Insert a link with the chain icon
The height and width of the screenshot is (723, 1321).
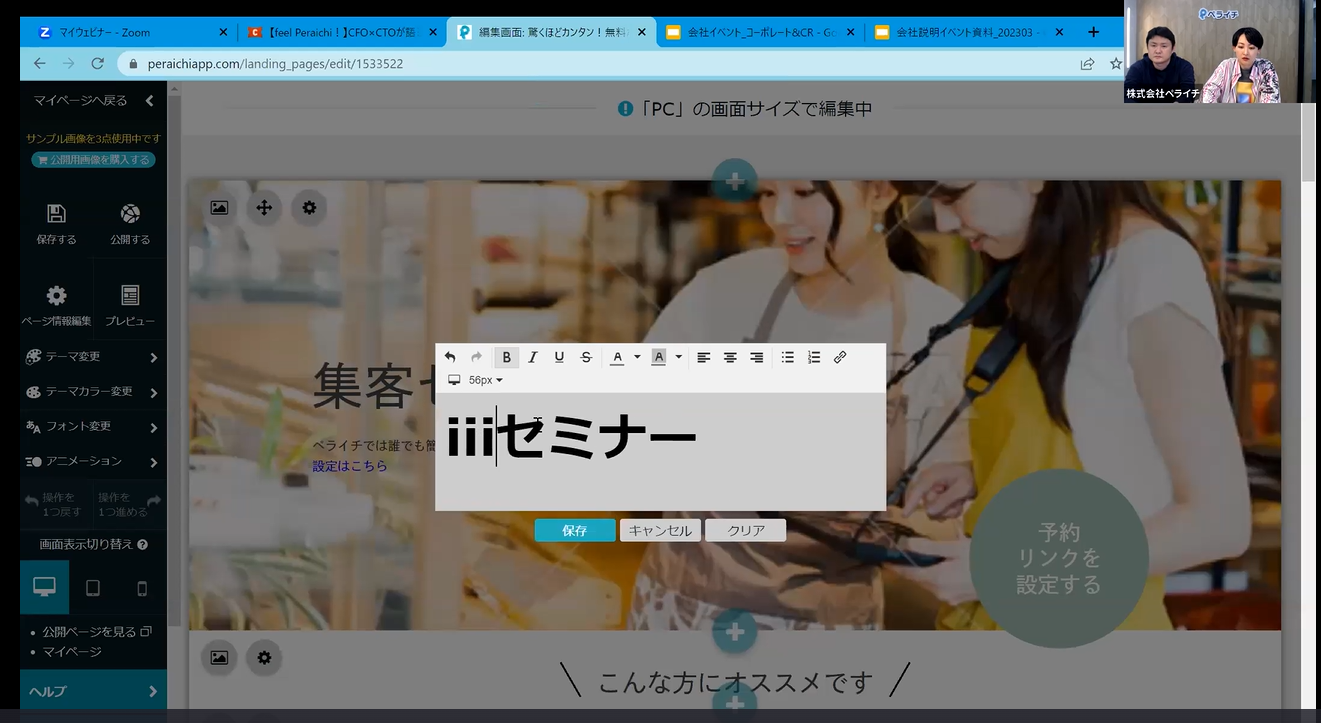click(x=840, y=357)
